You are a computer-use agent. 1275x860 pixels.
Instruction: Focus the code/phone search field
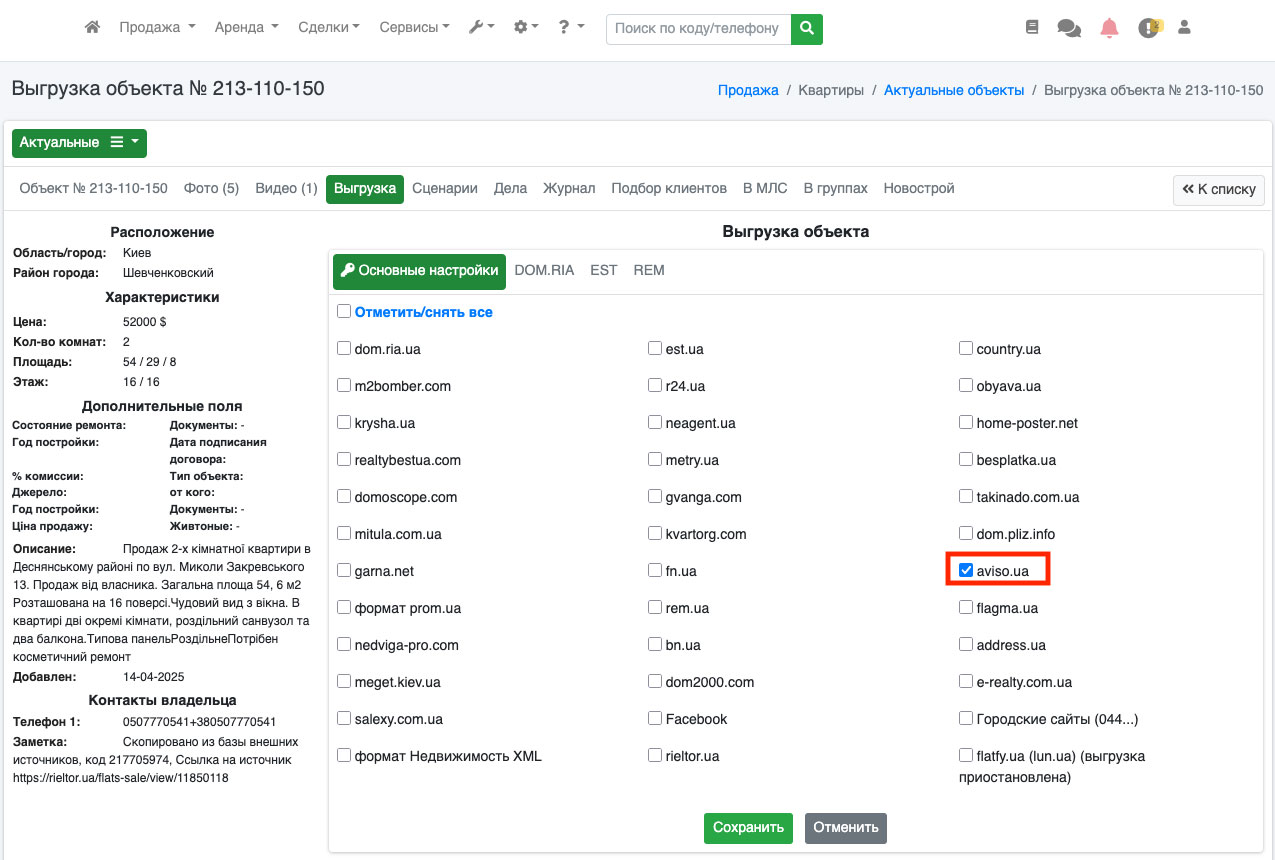697,29
